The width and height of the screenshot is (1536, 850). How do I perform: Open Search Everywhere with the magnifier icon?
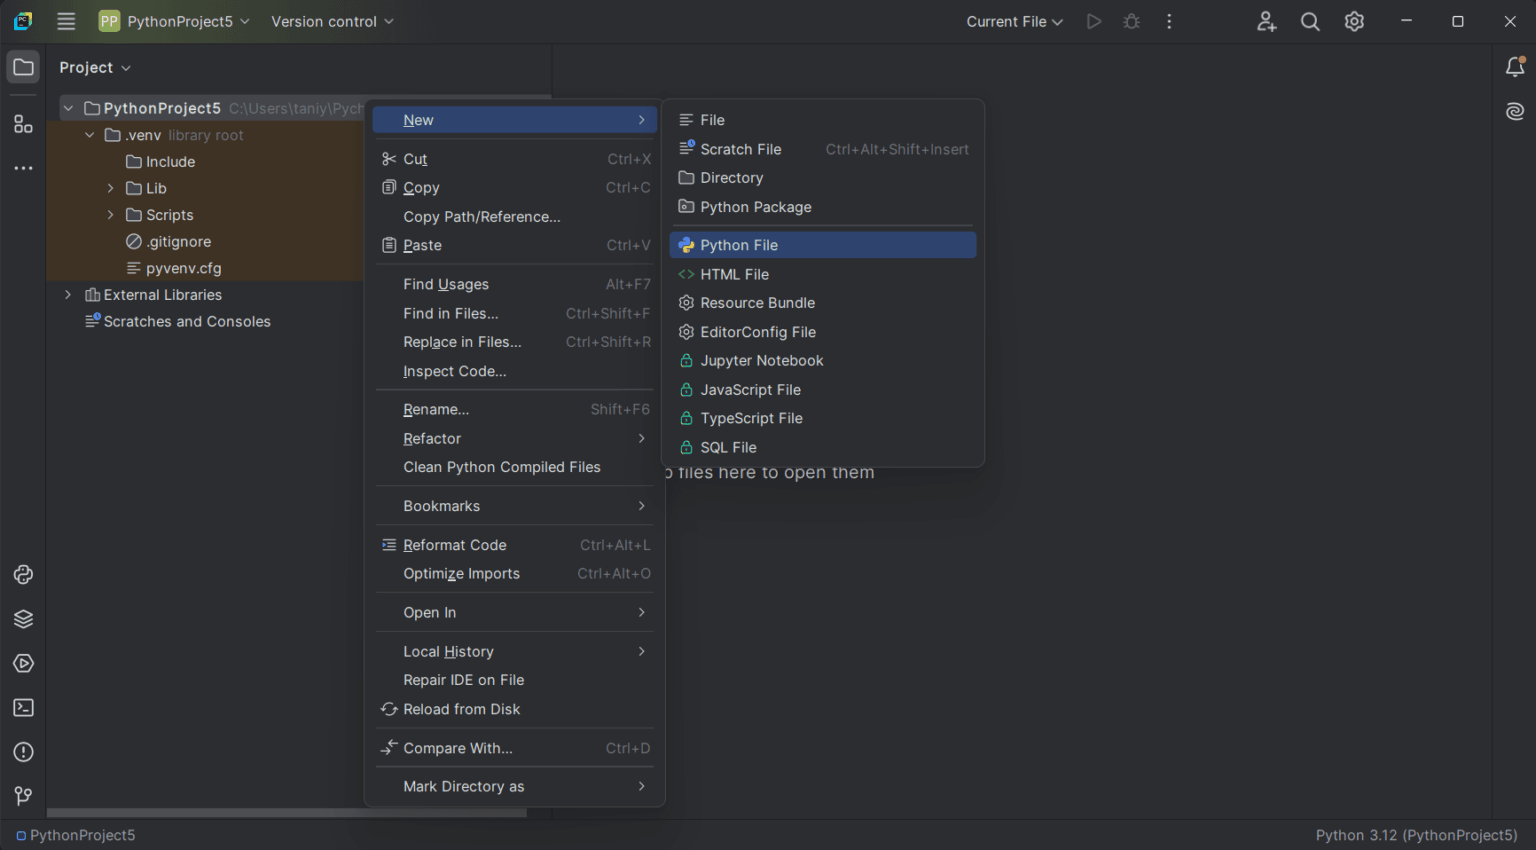click(x=1310, y=20)
